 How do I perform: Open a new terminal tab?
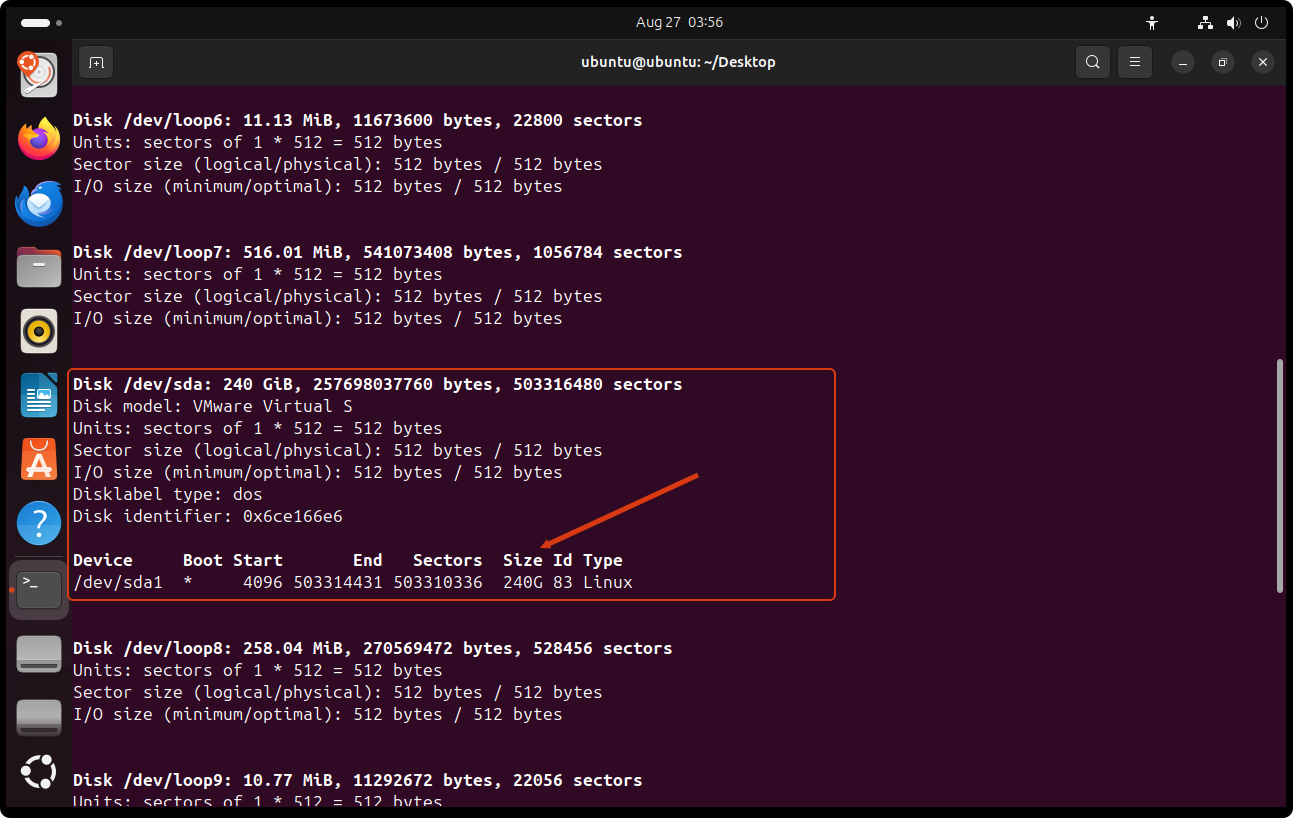(x=96, y=62)
